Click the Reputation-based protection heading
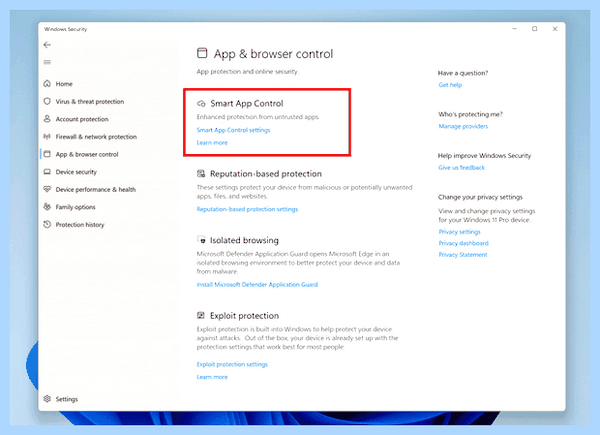The image size is (600, 435). (266, 174)
